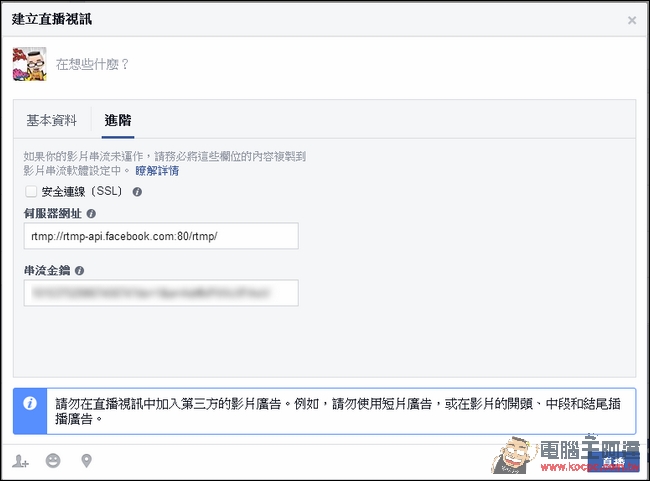Click the 建立直播視訊 dialog title
The width and height of the screenshot is (650, 481).
[52, 19]
